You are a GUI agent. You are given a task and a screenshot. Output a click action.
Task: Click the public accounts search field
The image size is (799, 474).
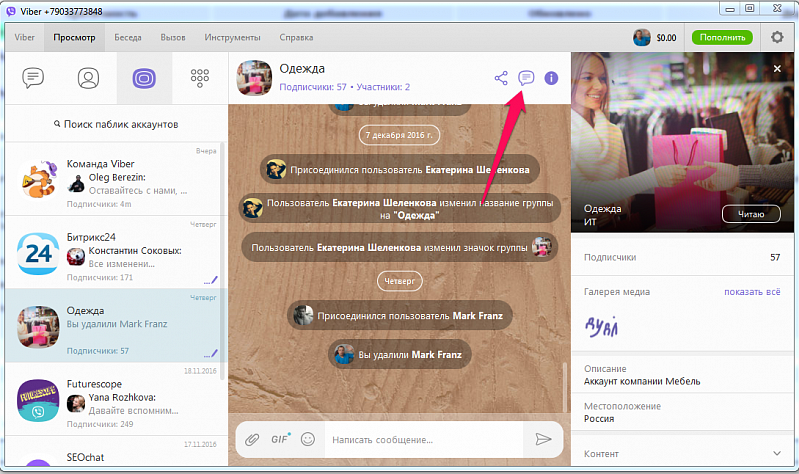point(116,124)
